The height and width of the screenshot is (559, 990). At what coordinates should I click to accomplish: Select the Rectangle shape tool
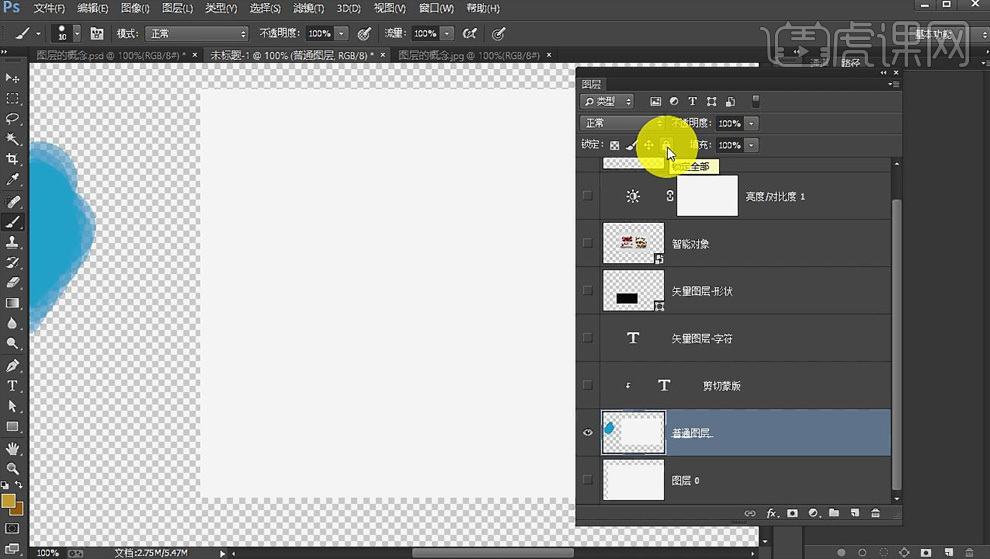click(12, 426)
